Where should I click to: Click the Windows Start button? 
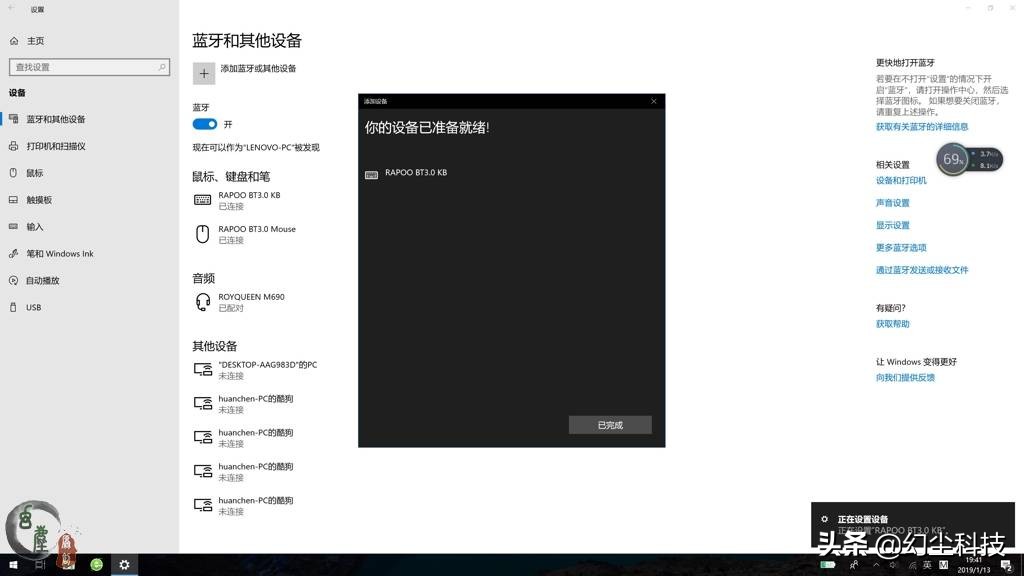13,564
